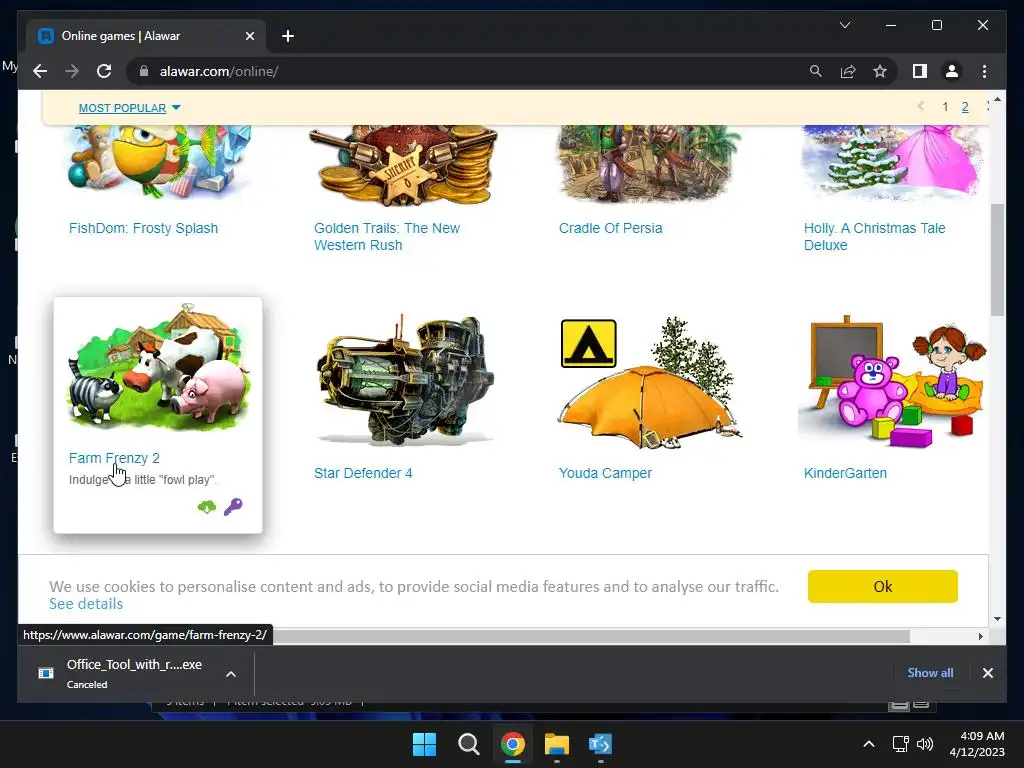Open Windows taskbar Search
Screen dimensions: 1024x768
[468, 744]
